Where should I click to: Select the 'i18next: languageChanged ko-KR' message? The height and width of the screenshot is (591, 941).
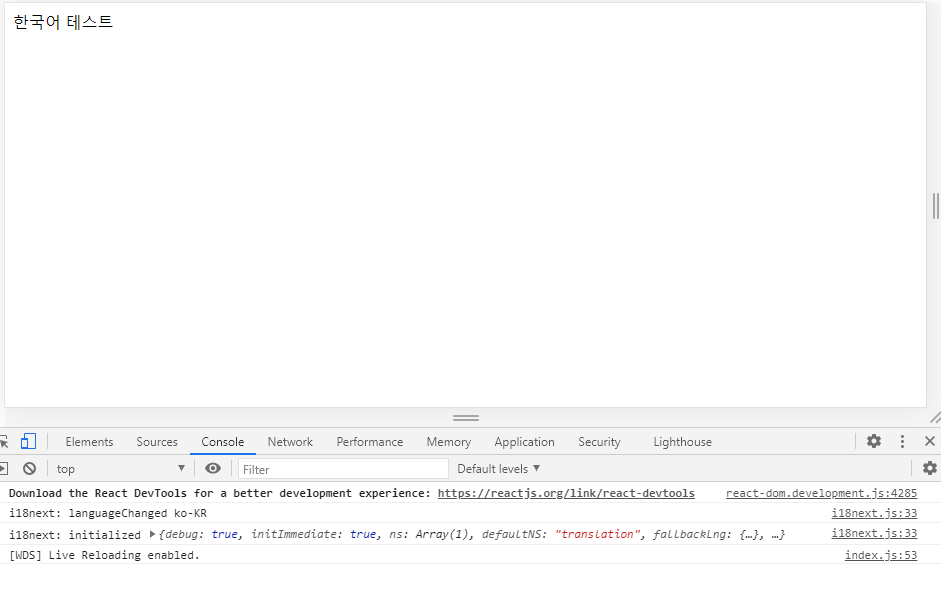108,514
